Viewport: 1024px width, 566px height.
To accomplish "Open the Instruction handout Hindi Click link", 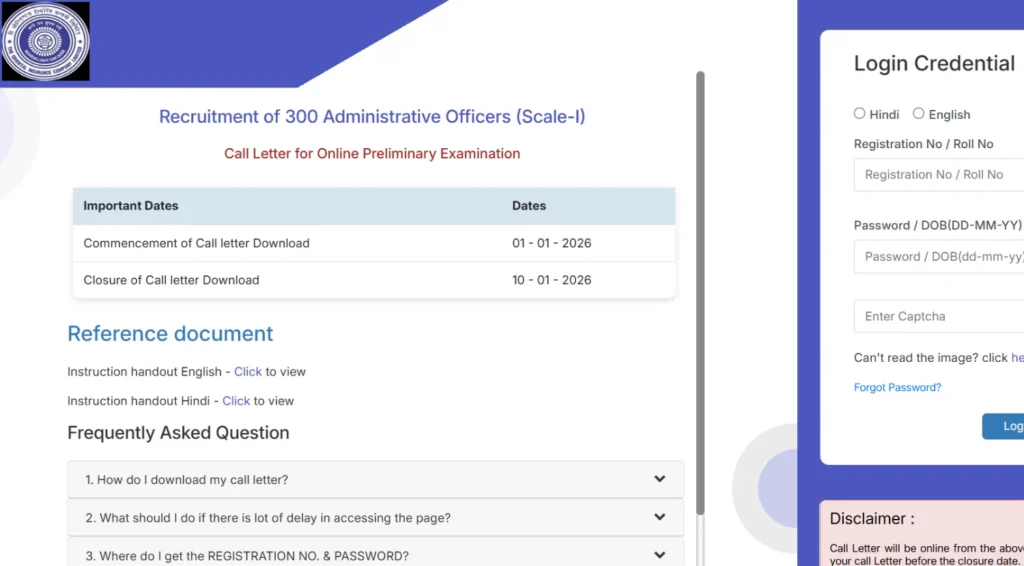I will pos(236,401).
